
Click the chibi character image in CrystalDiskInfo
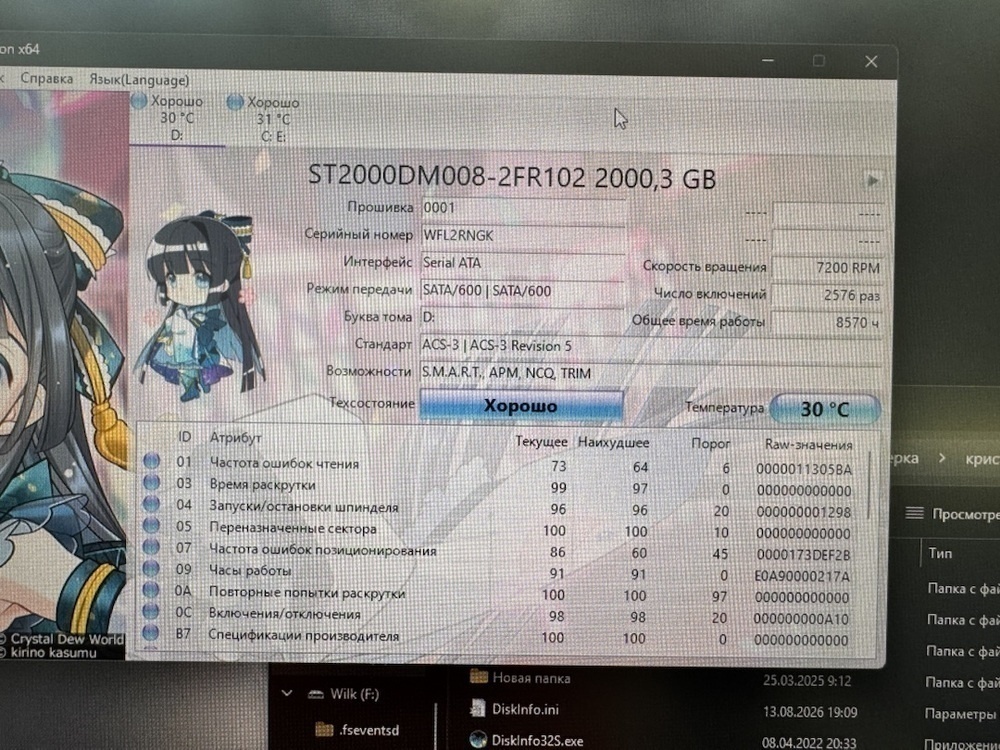pos(202,307)
